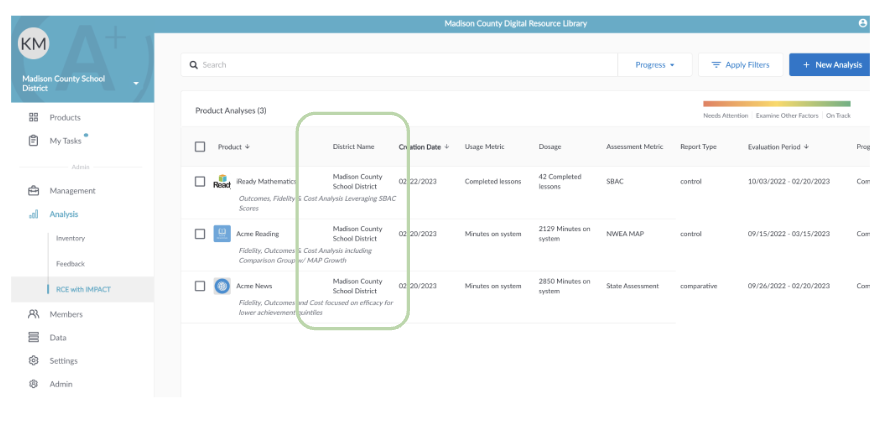This screenshot has width=886, height=422.
Task: Open the Progress dropdown
Action: [x=655, y=65]
